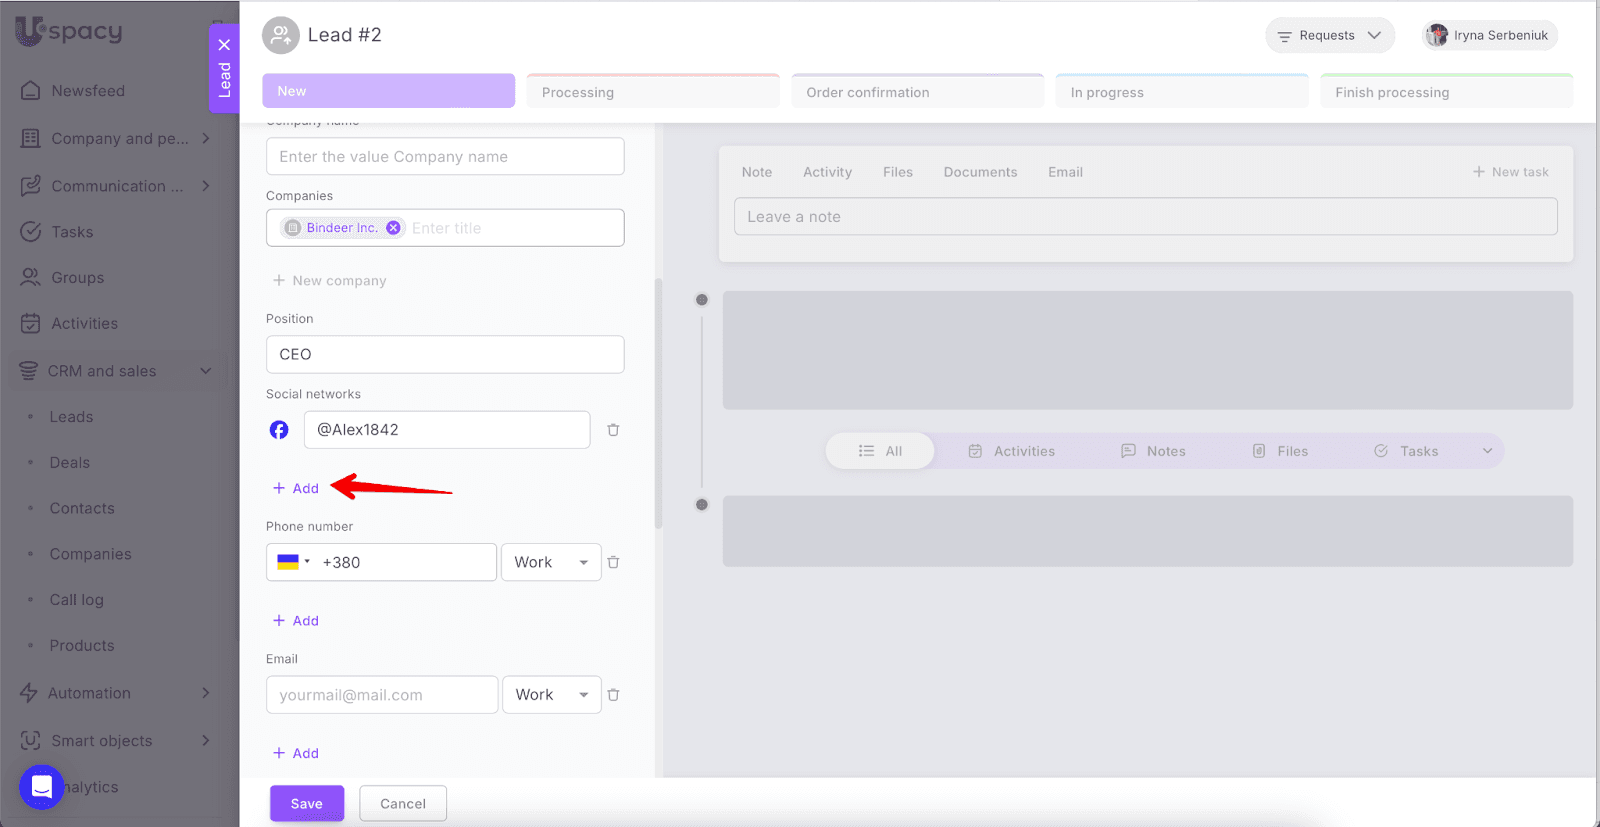Click the Facebook social network icon
Screen dimensions: 1600x827
click(x=279, y=430)
